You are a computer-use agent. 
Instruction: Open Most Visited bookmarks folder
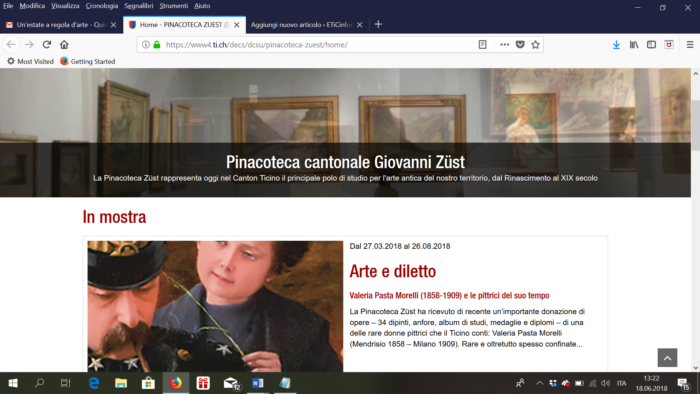point(30,61)
